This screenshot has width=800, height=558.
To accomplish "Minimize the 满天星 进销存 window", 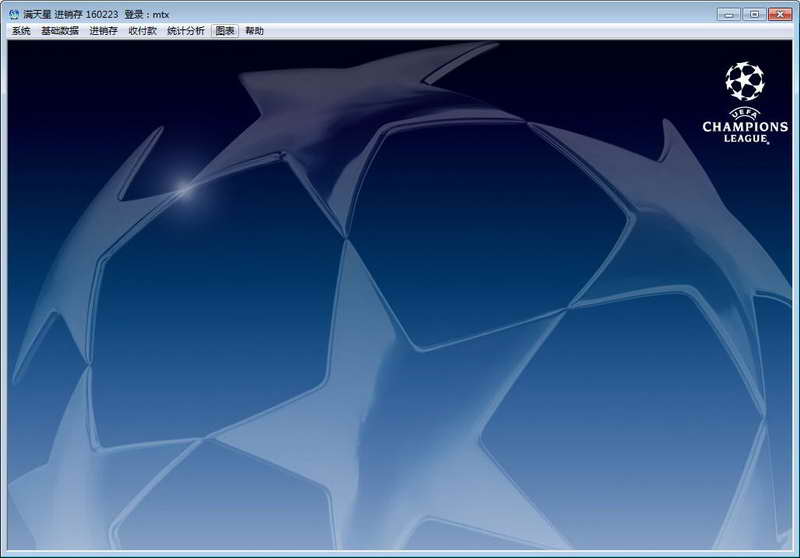I will (x=729, y=14).
